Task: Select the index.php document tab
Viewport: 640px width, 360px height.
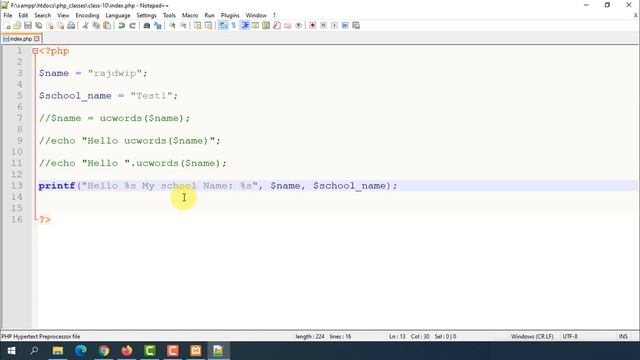Action: pyautogui.click(x=21, y=39)
